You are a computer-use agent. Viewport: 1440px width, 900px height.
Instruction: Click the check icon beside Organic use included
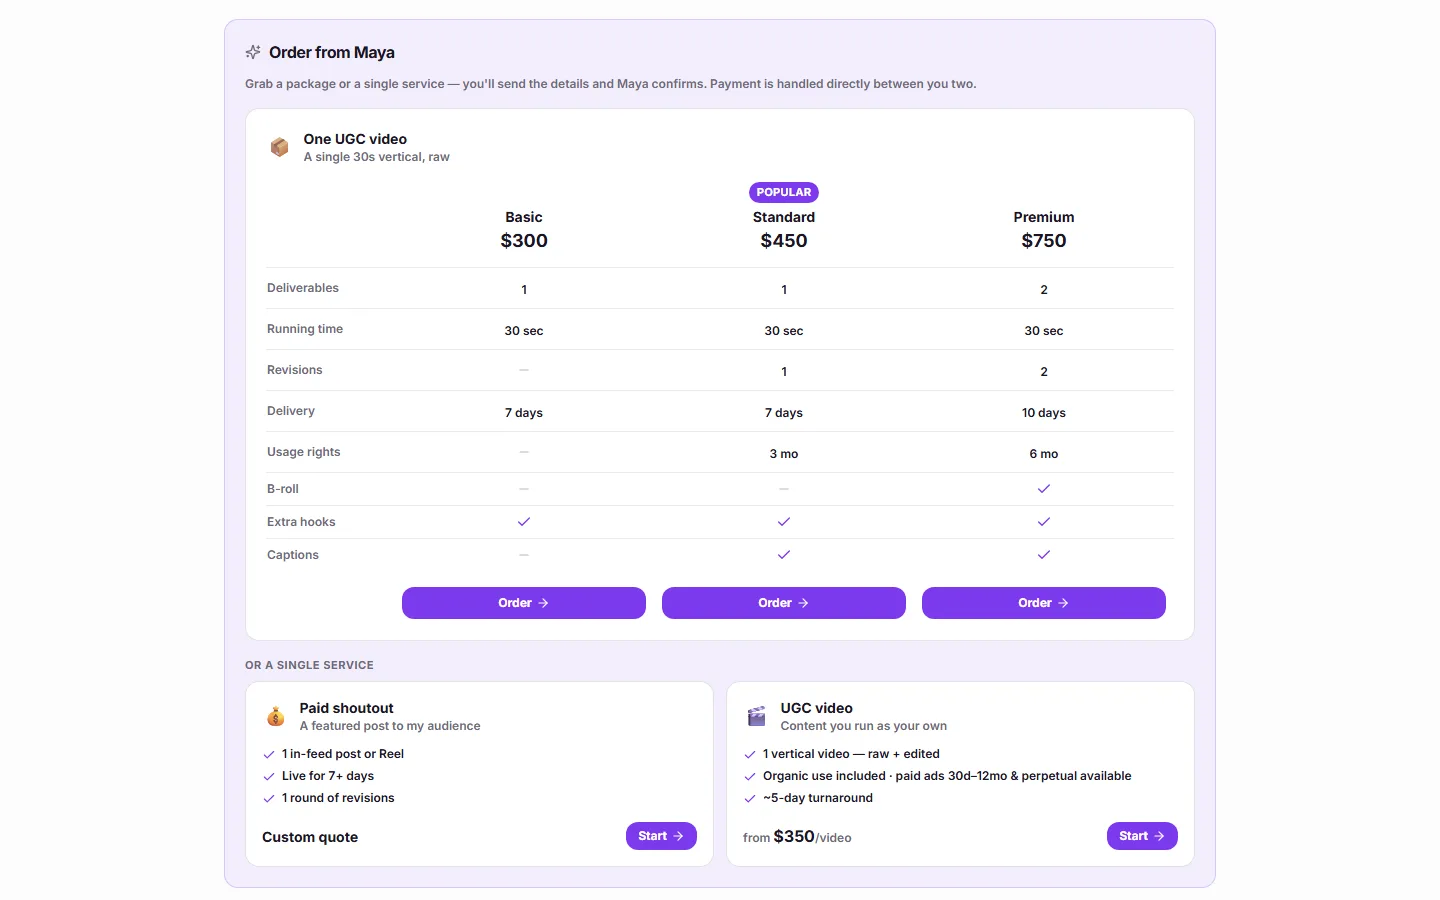coord(750,777)
